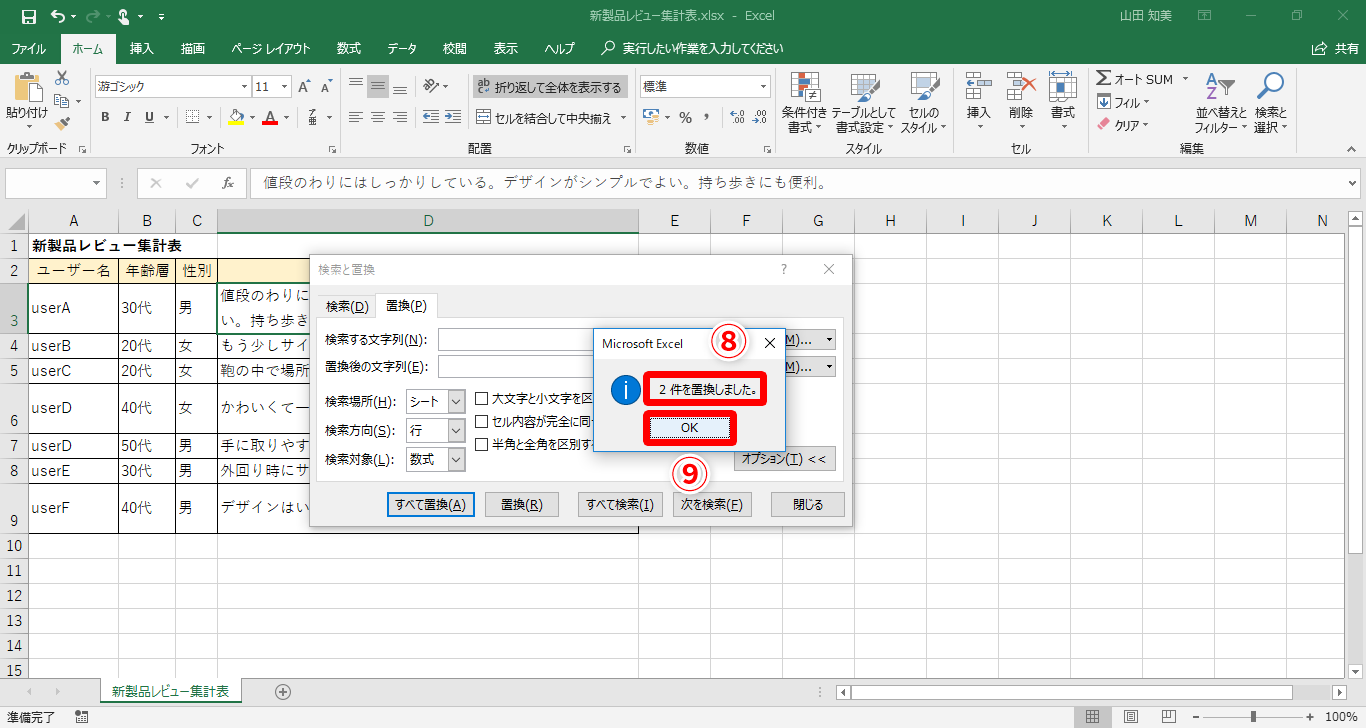The width and height of the screenshot is (1366, 728).
Task: Save the workbook from the quick access toolbar
Action: coord(28,16)
